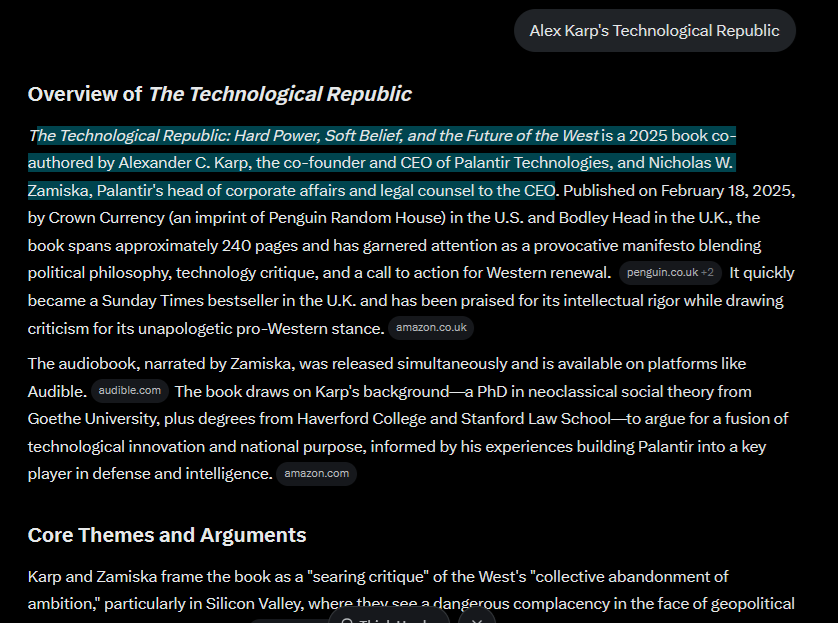Click the words "Crown Currency"

point(106,218)
